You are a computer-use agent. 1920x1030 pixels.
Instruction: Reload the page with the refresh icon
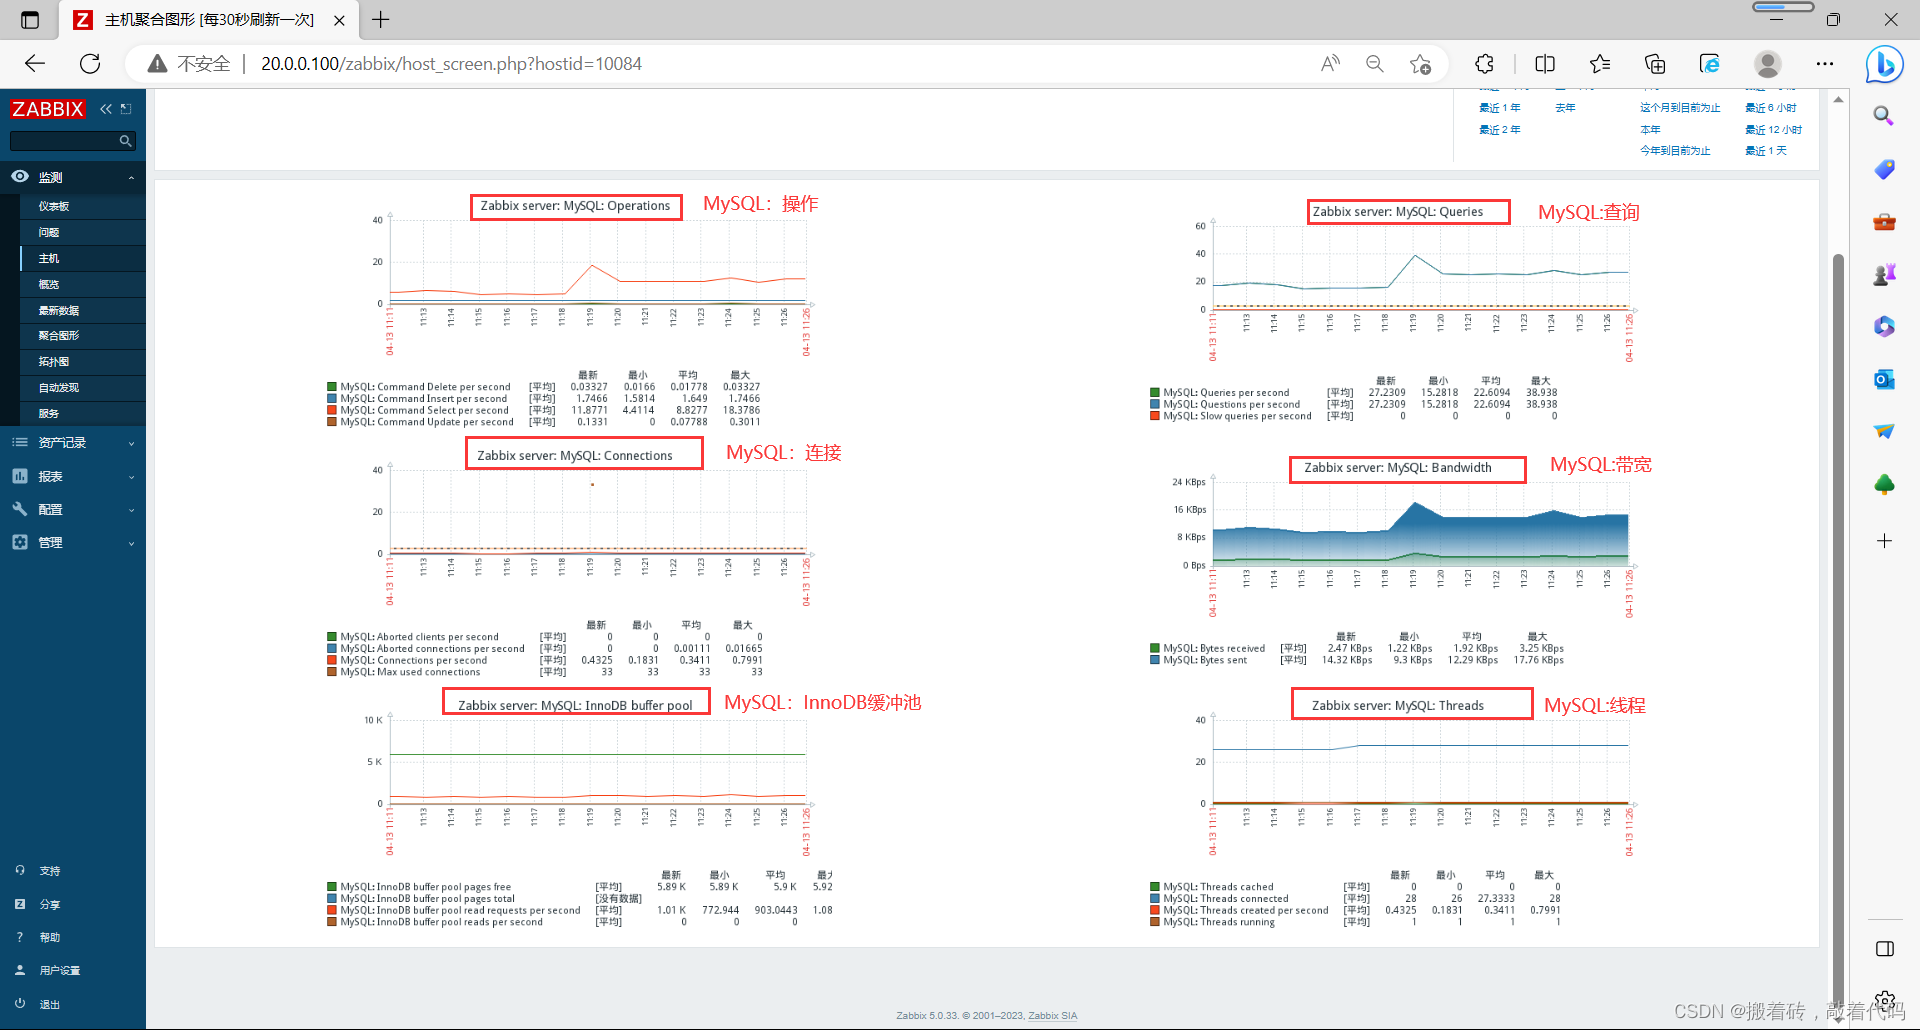[90, 64]
